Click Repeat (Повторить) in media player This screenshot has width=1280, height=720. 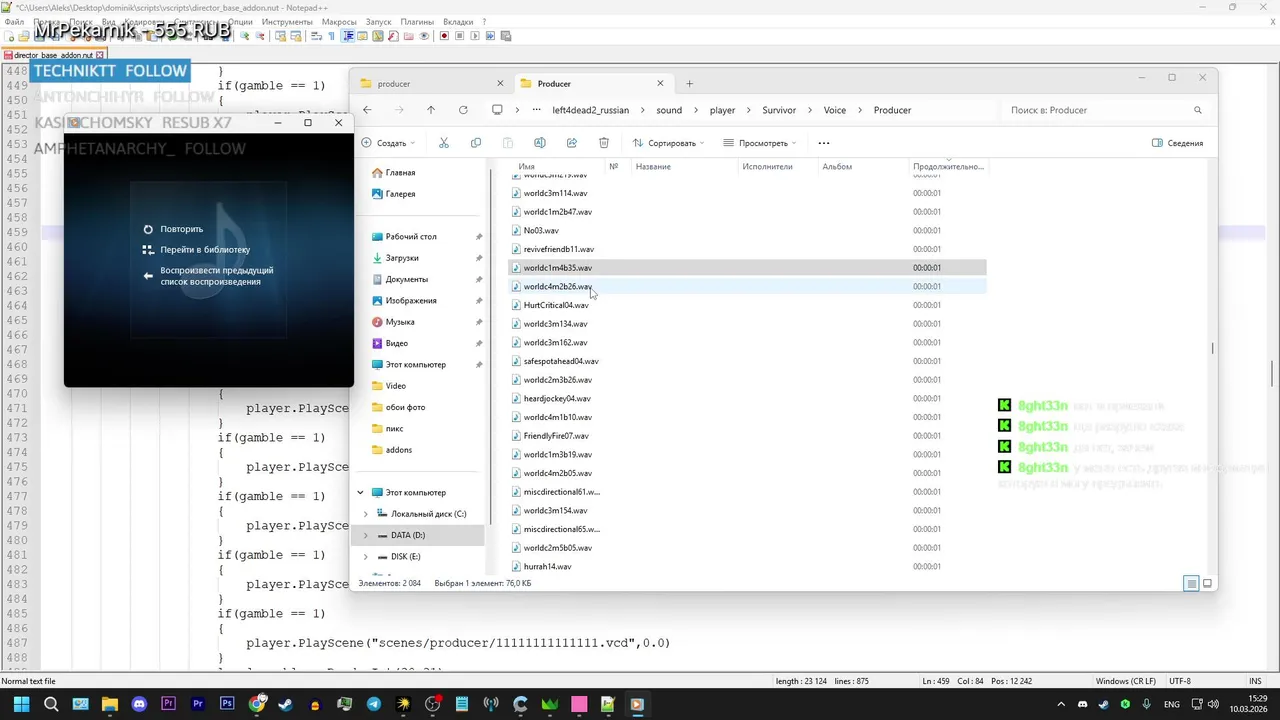[173, 229]
